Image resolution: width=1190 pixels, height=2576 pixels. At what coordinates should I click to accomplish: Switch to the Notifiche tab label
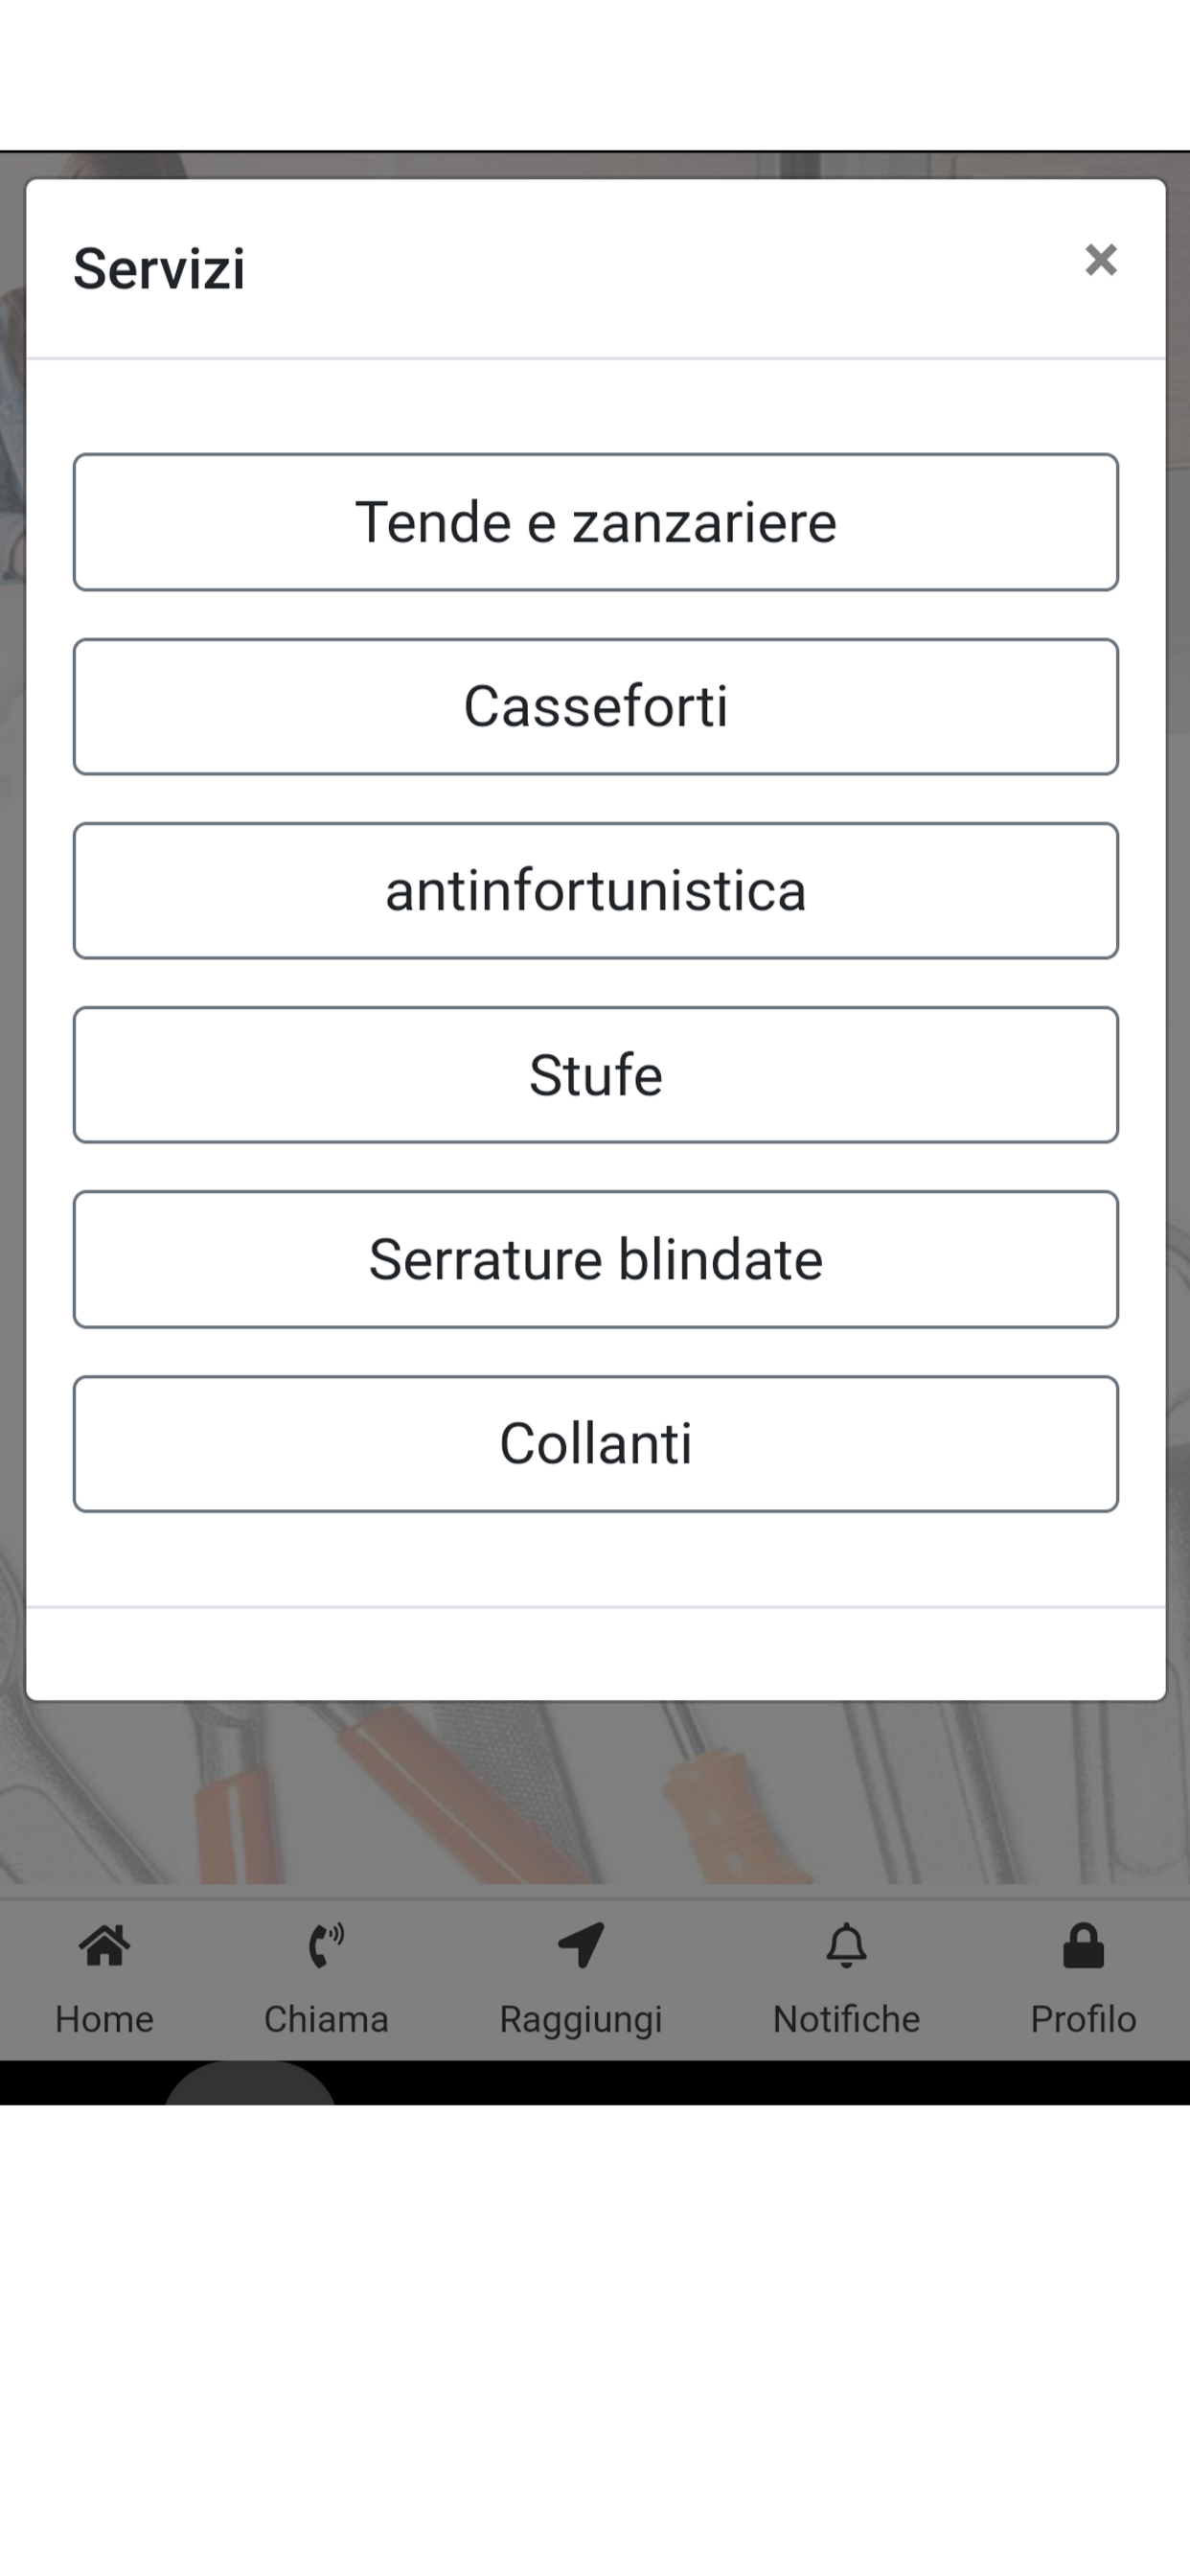(x=846, y=2019)
